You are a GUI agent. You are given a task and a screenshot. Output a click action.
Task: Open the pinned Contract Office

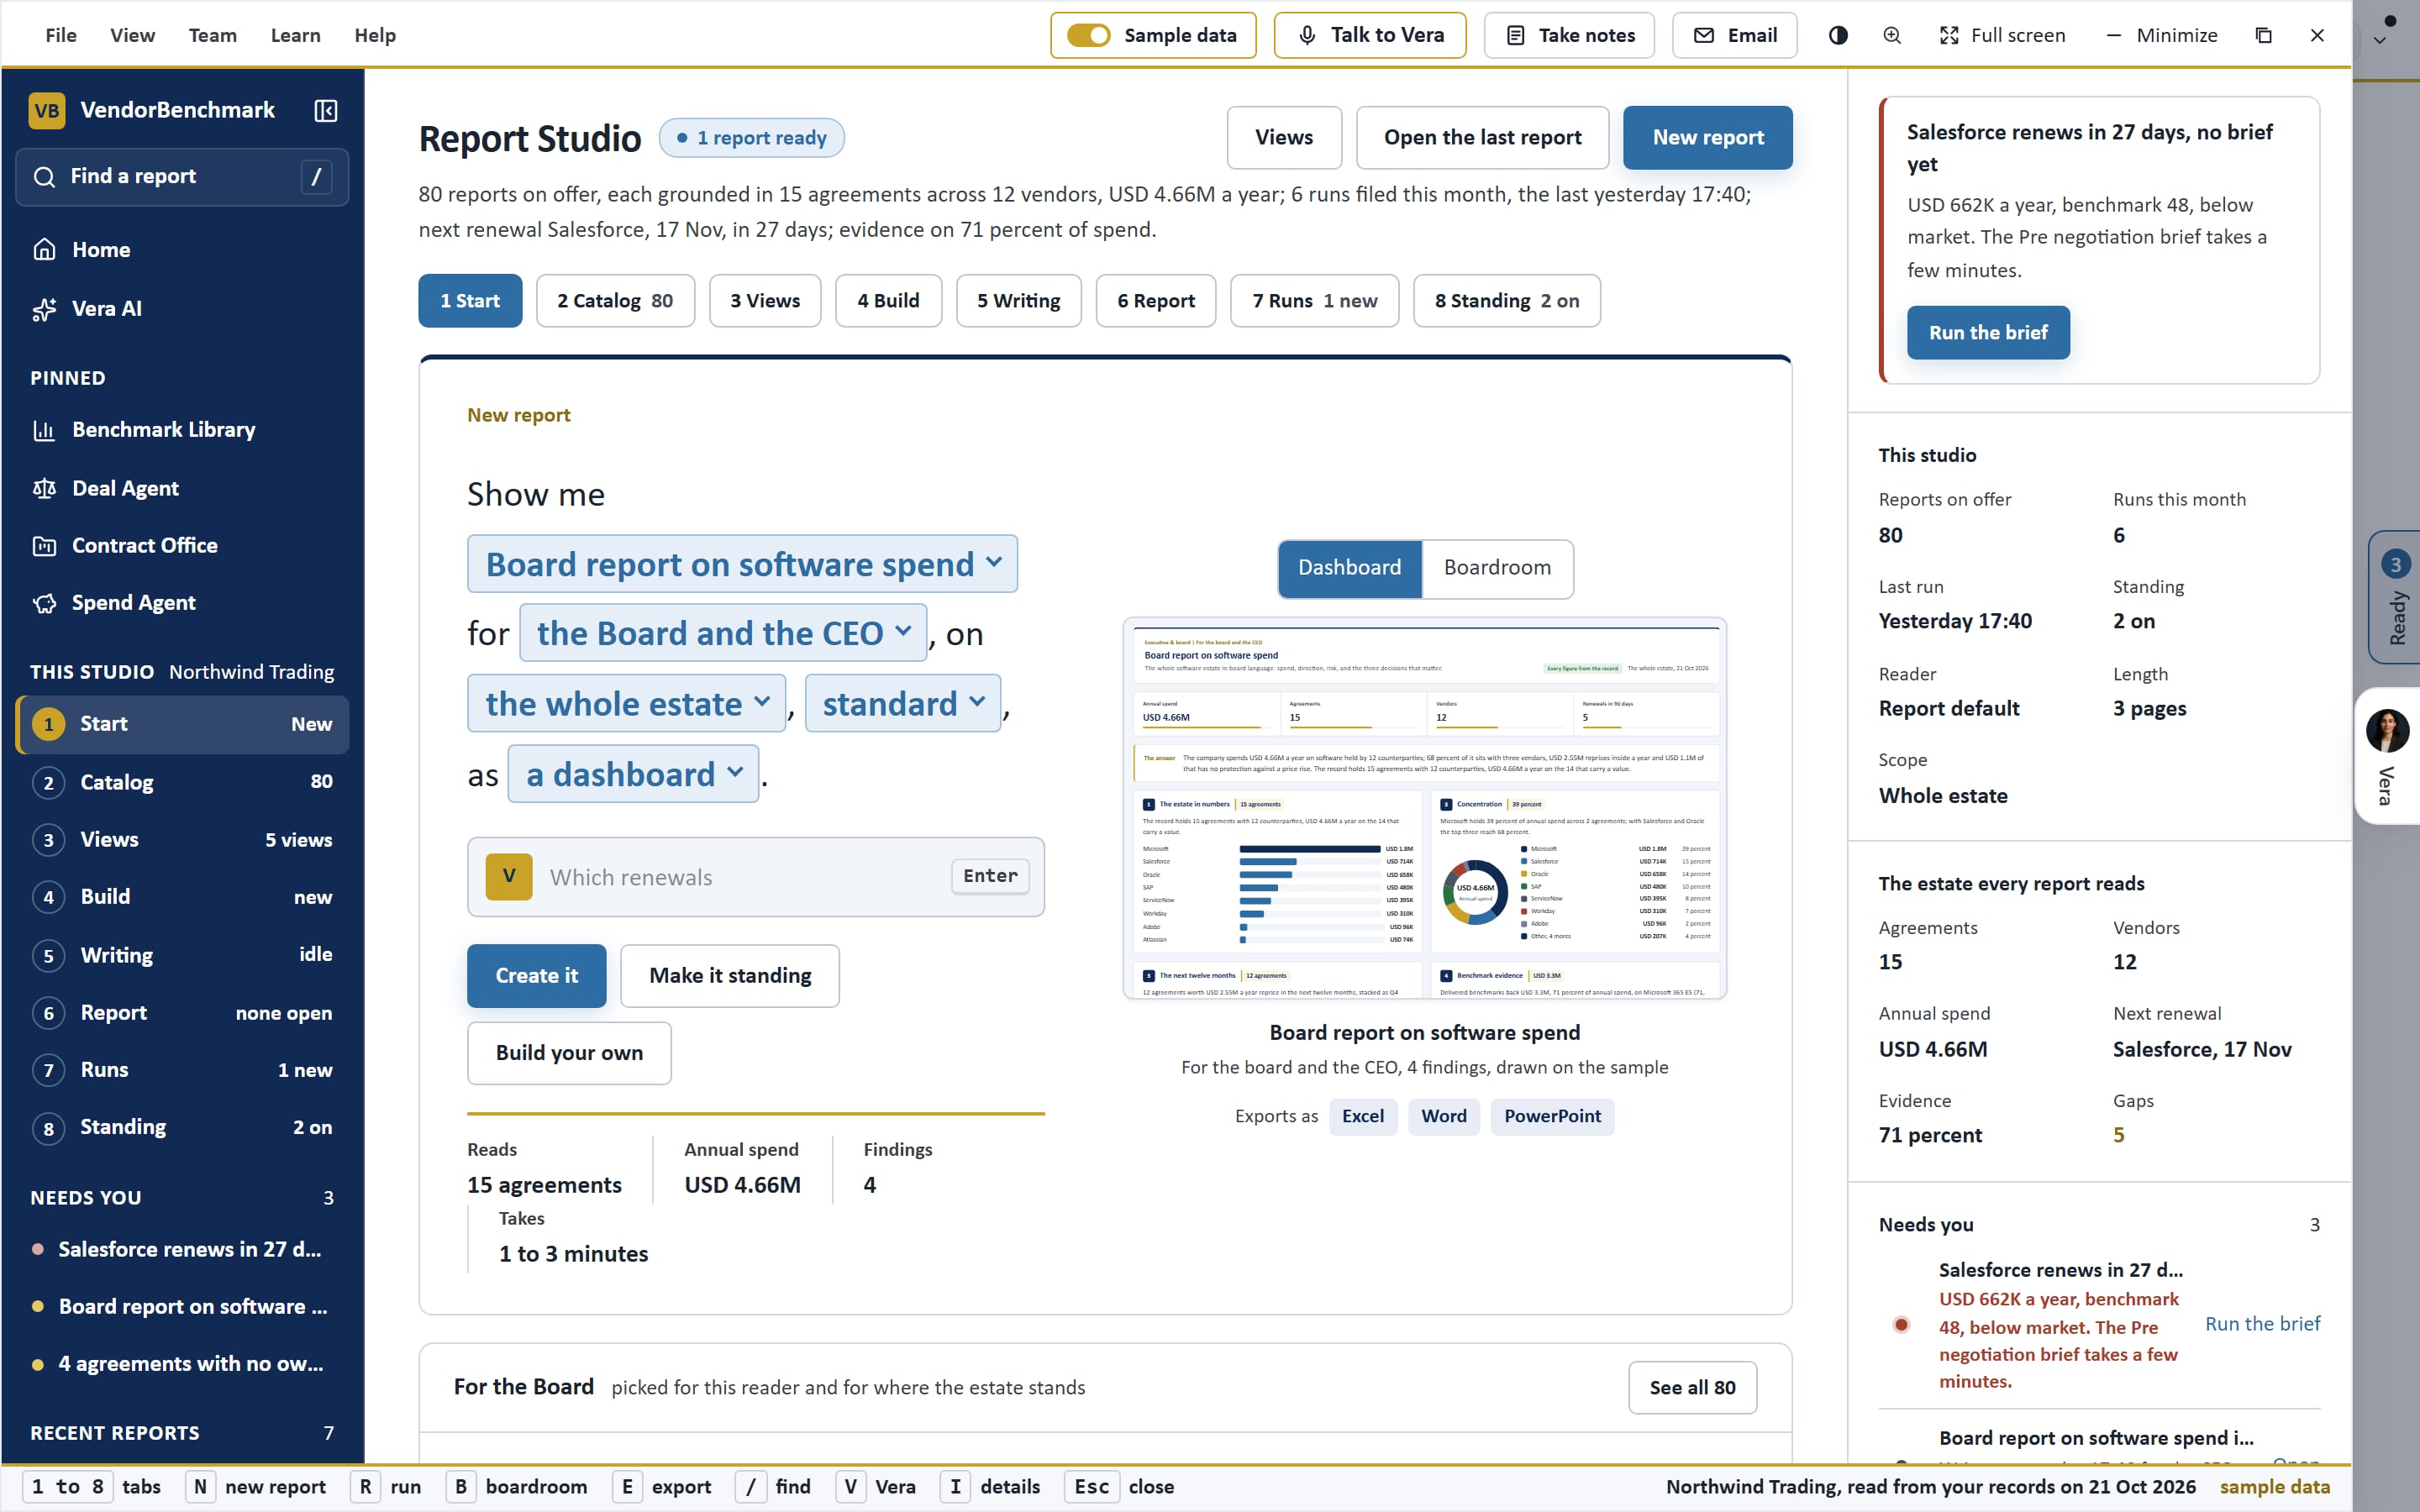click(x=182, y=545)
